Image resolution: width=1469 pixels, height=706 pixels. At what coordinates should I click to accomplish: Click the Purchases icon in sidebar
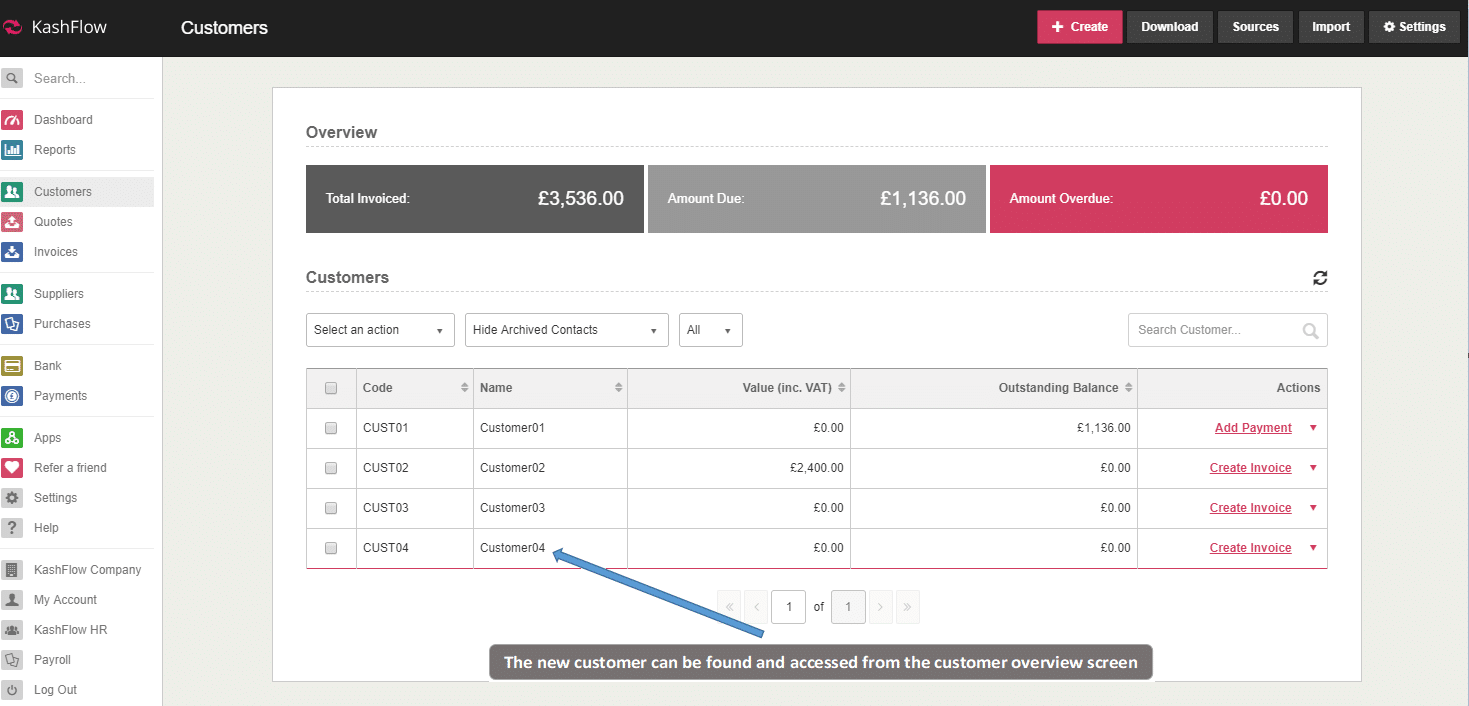(x=12, y=324)
